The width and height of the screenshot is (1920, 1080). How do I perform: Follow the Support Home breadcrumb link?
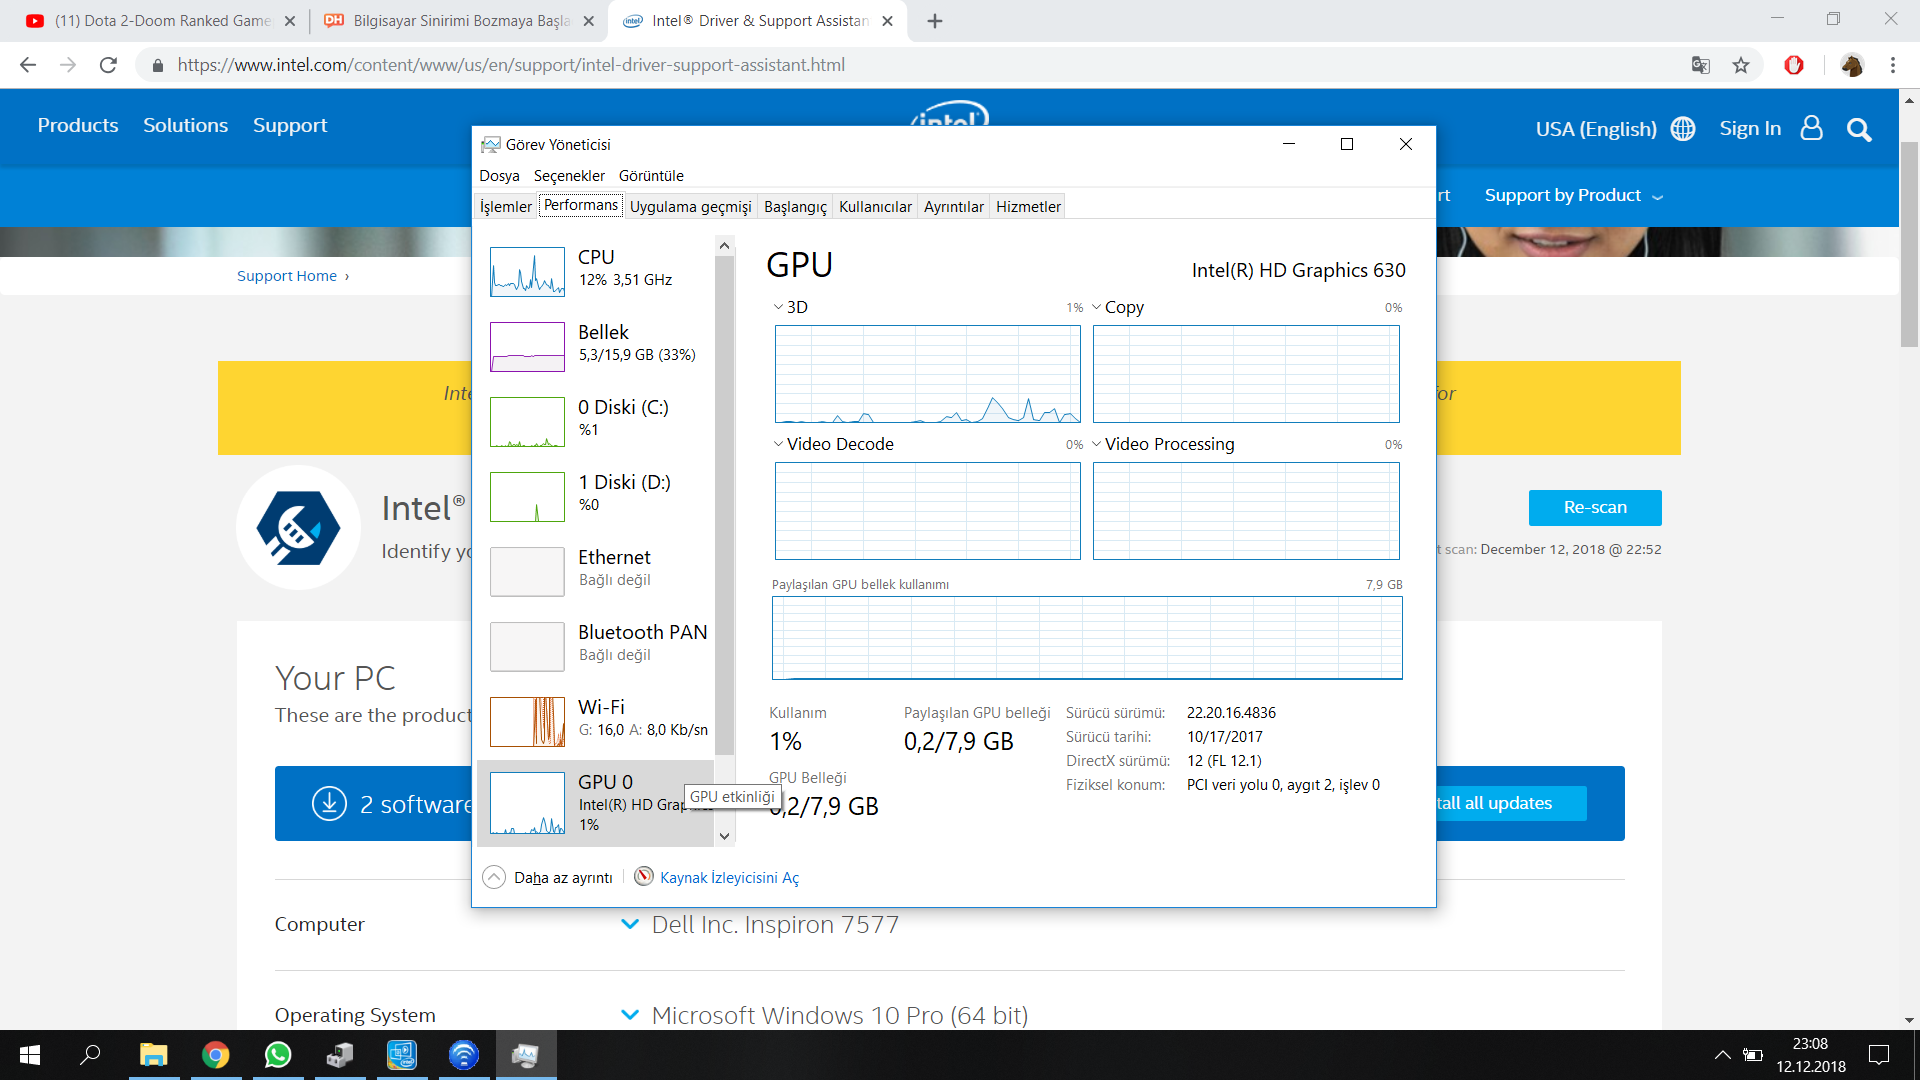[x=287, y=276]
